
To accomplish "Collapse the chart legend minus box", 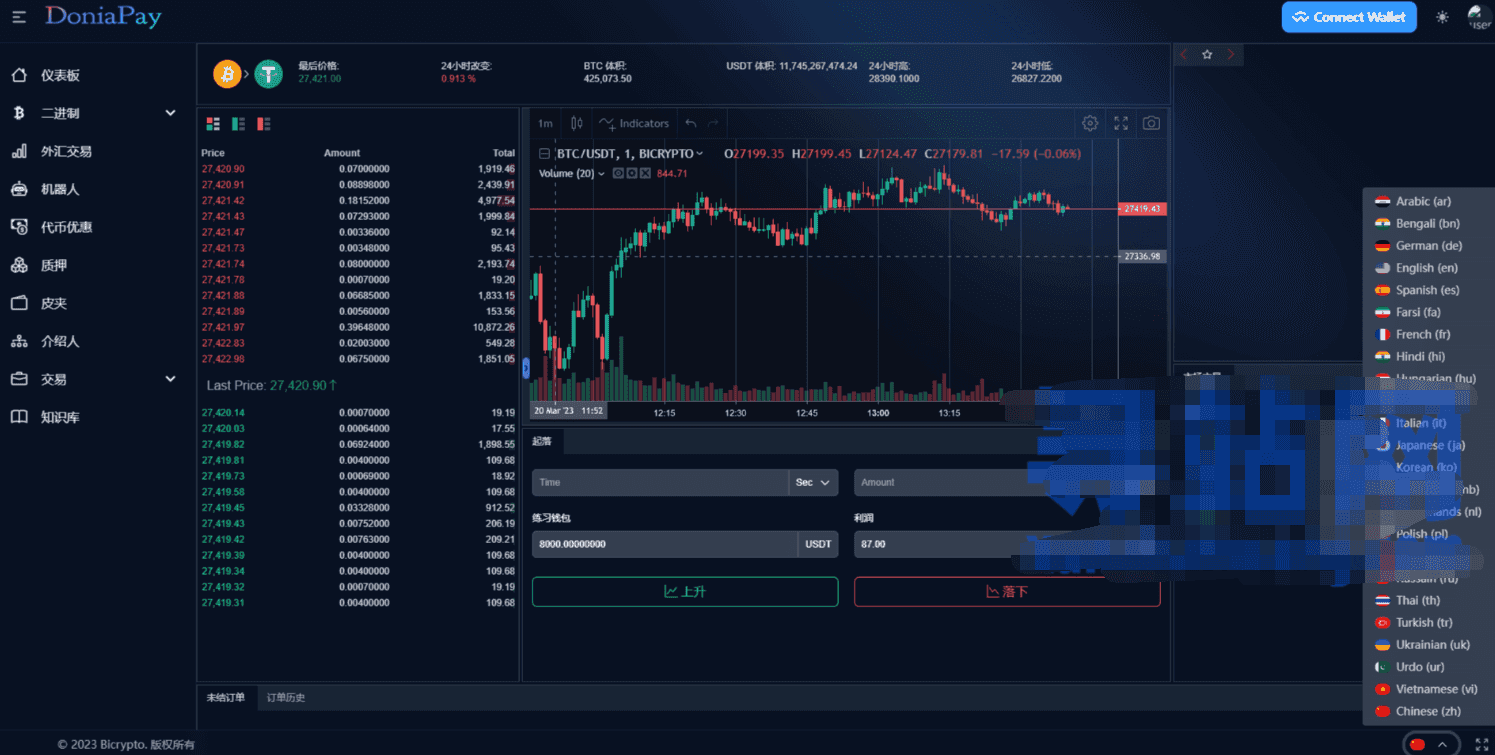I will (x=545, y=154).
